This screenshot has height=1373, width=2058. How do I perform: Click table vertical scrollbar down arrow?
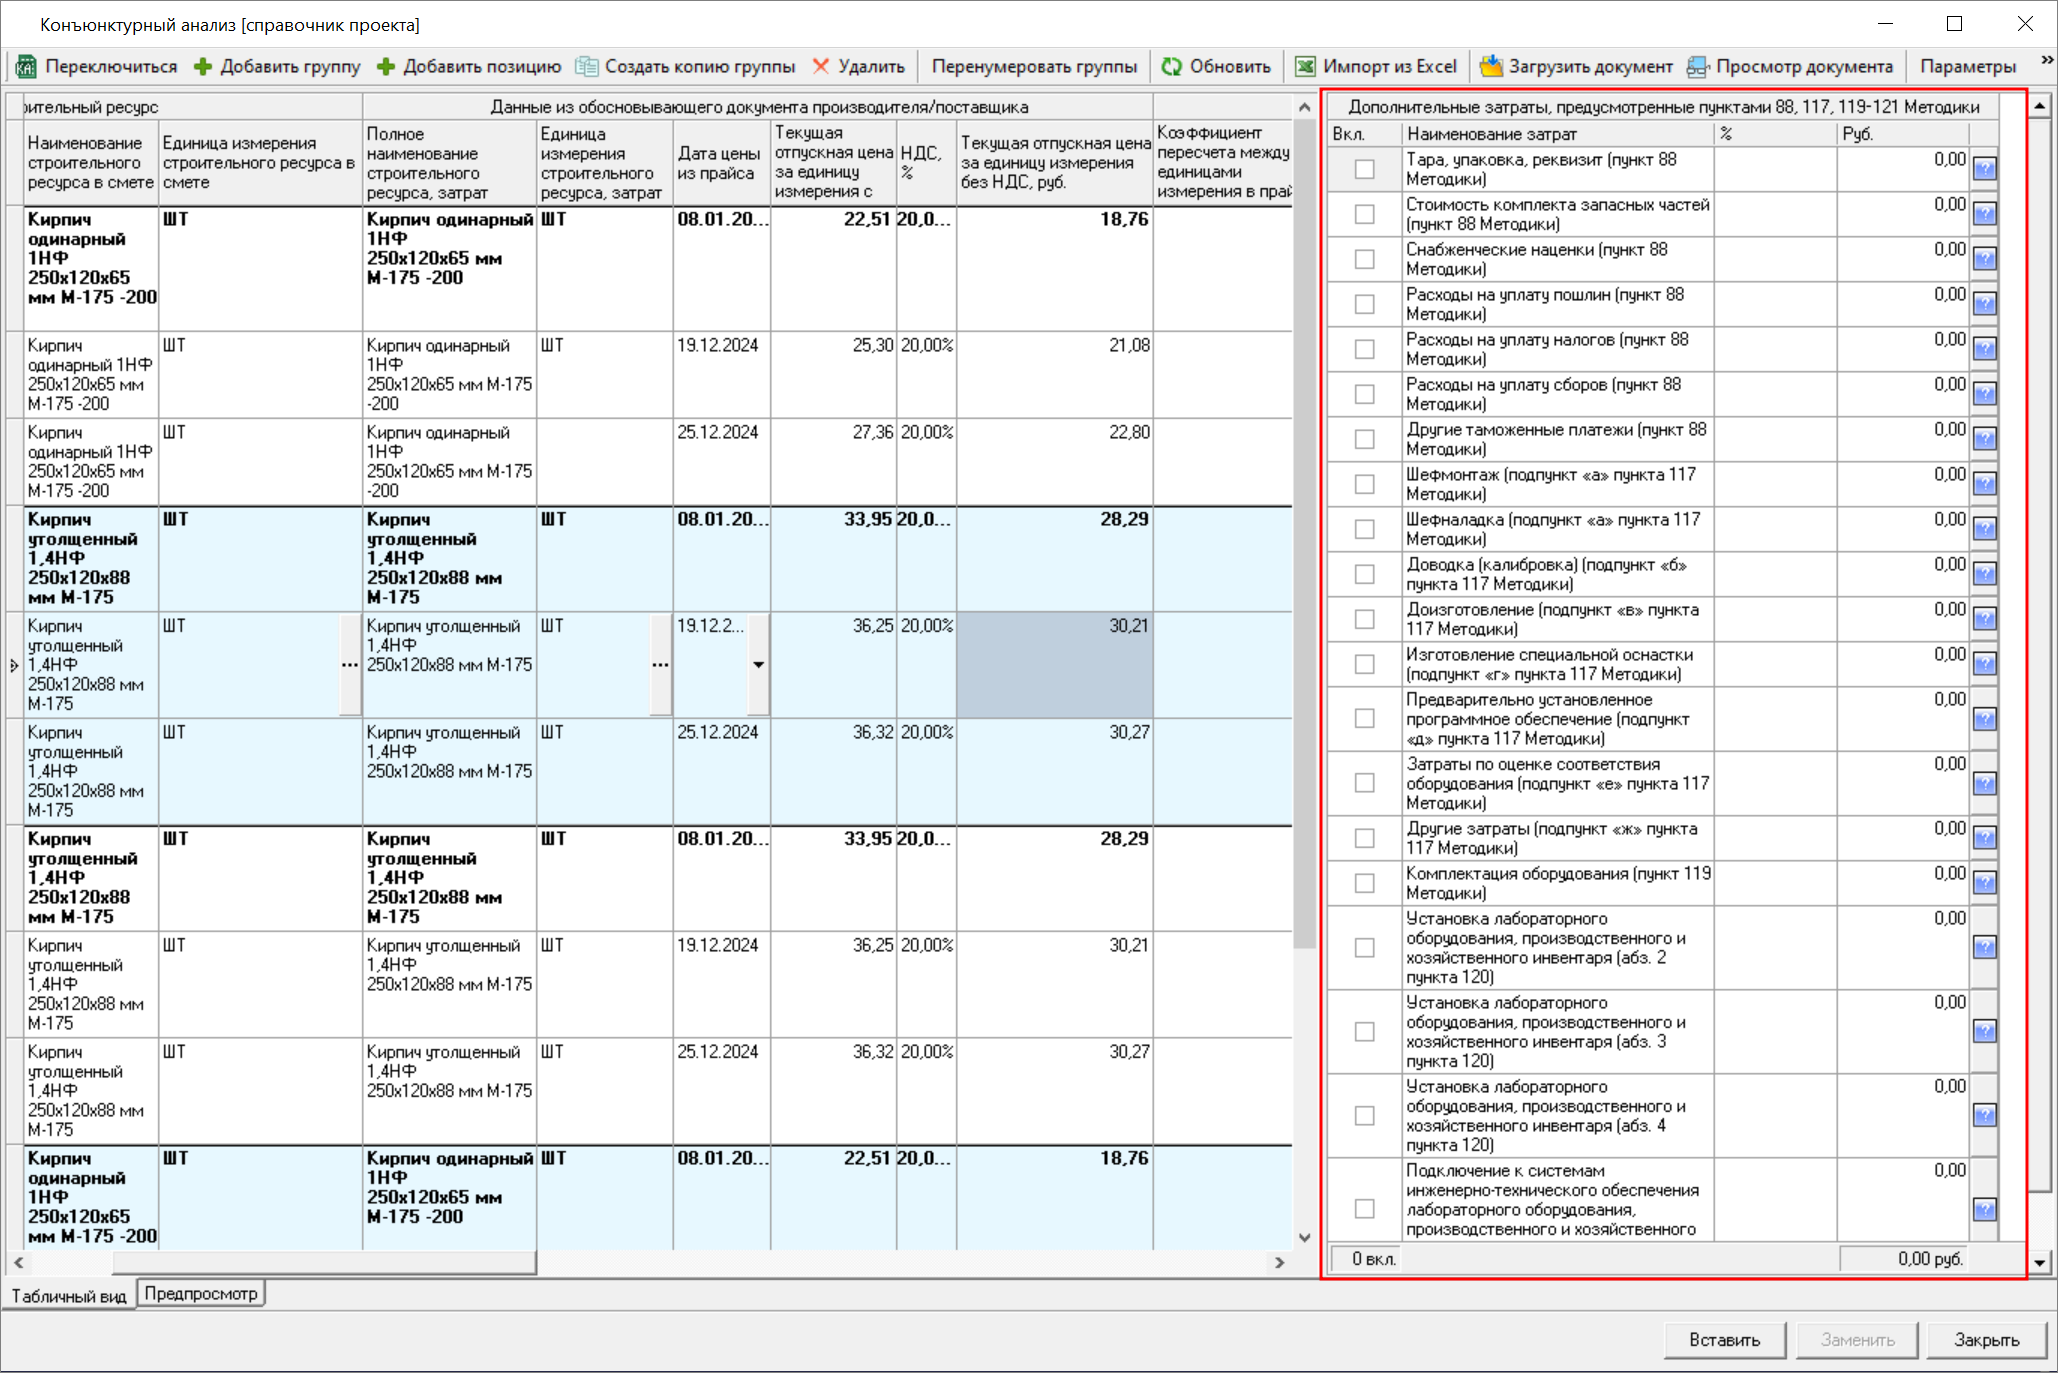pos(1304,1238)
